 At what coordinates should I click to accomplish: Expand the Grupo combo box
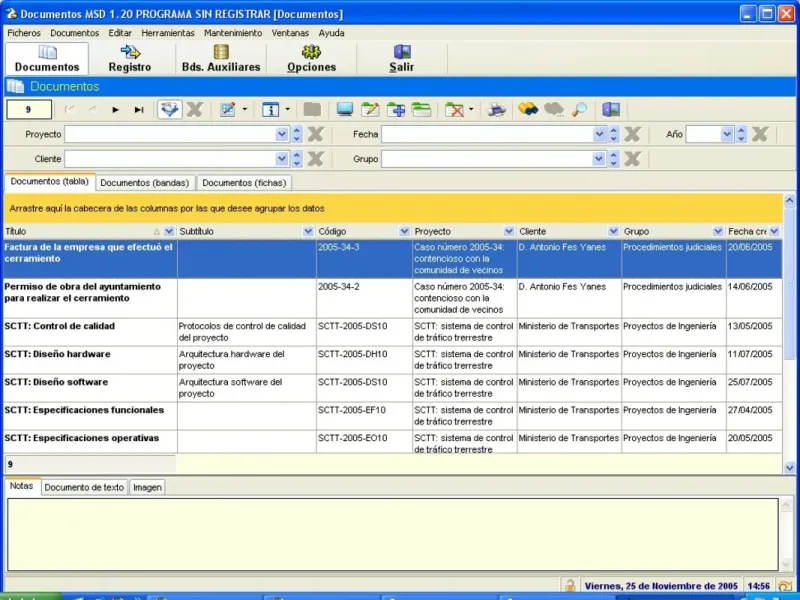600,159
